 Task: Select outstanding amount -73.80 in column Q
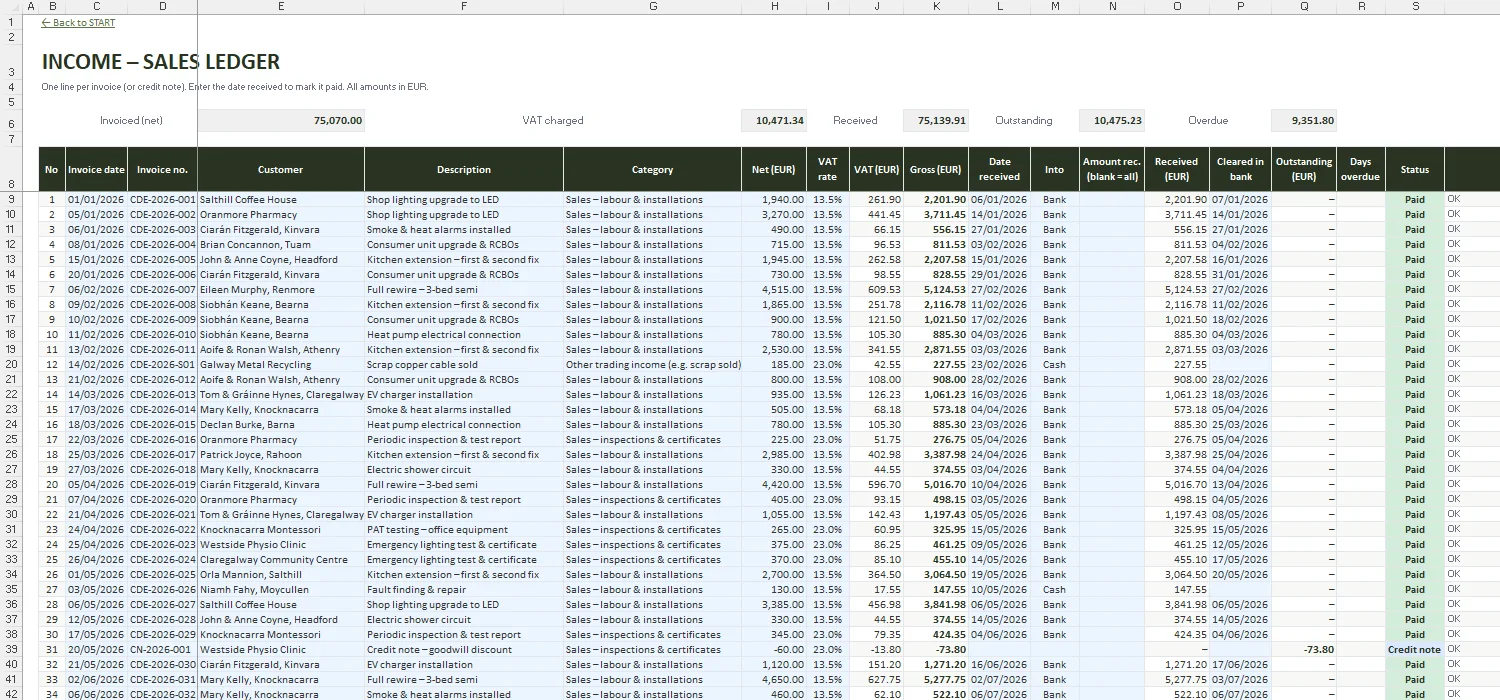coord(1304,650)
